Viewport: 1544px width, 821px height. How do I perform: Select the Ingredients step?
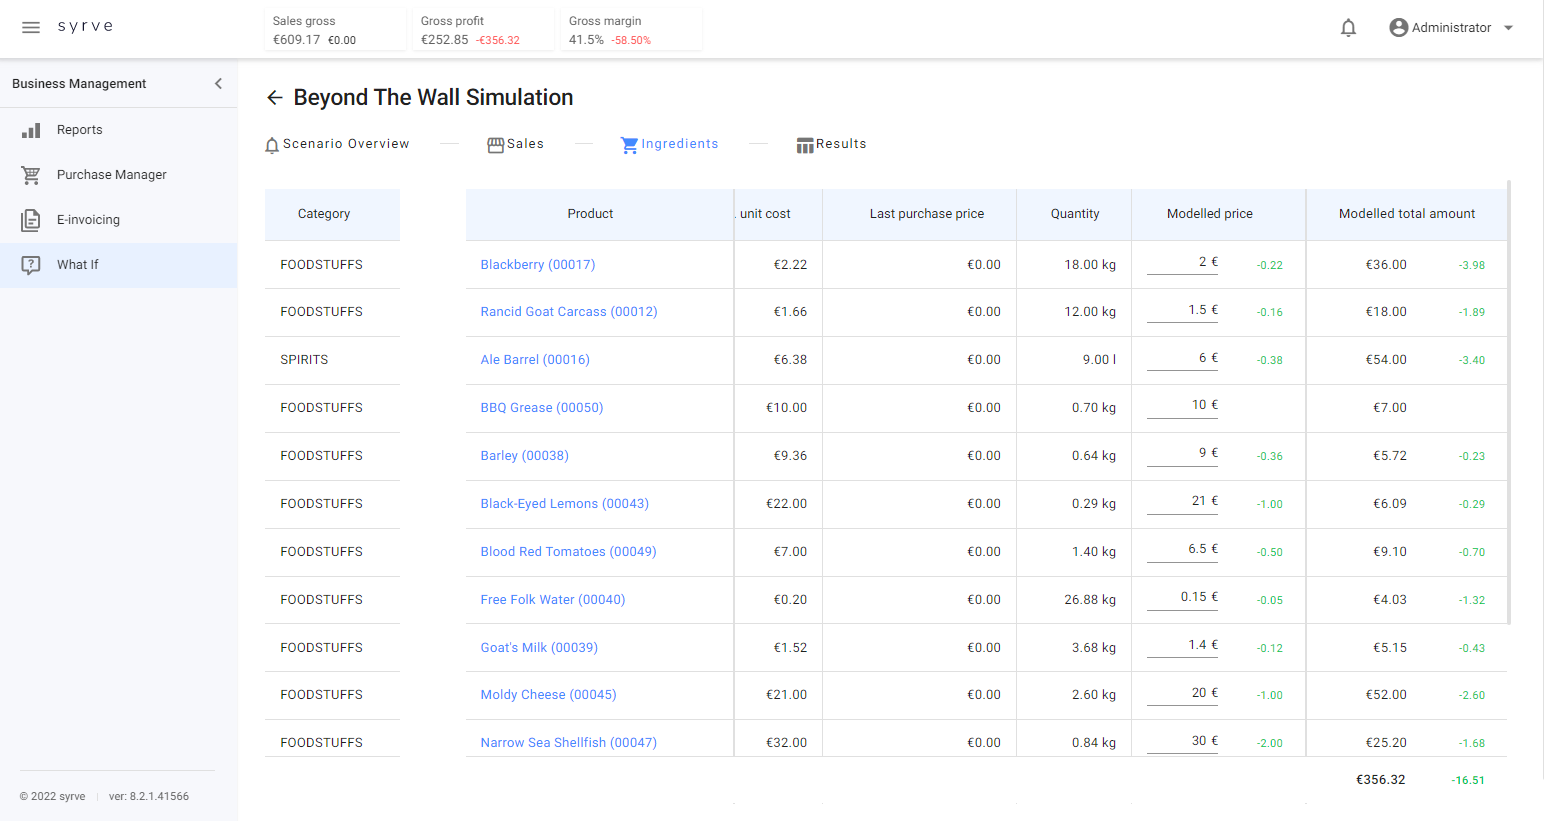pyautogui.click(x=670, y=144)
